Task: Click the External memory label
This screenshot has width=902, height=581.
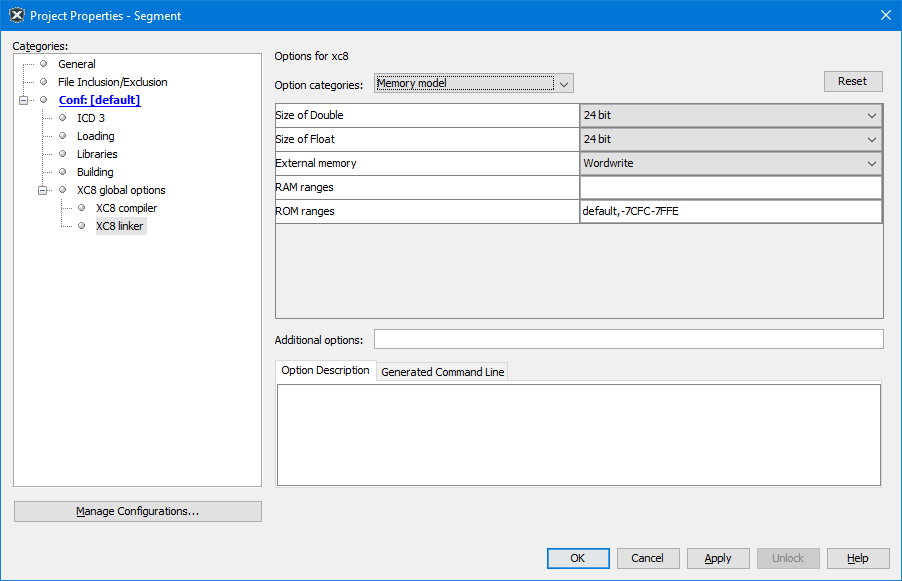Action: [x=316, y=163]
